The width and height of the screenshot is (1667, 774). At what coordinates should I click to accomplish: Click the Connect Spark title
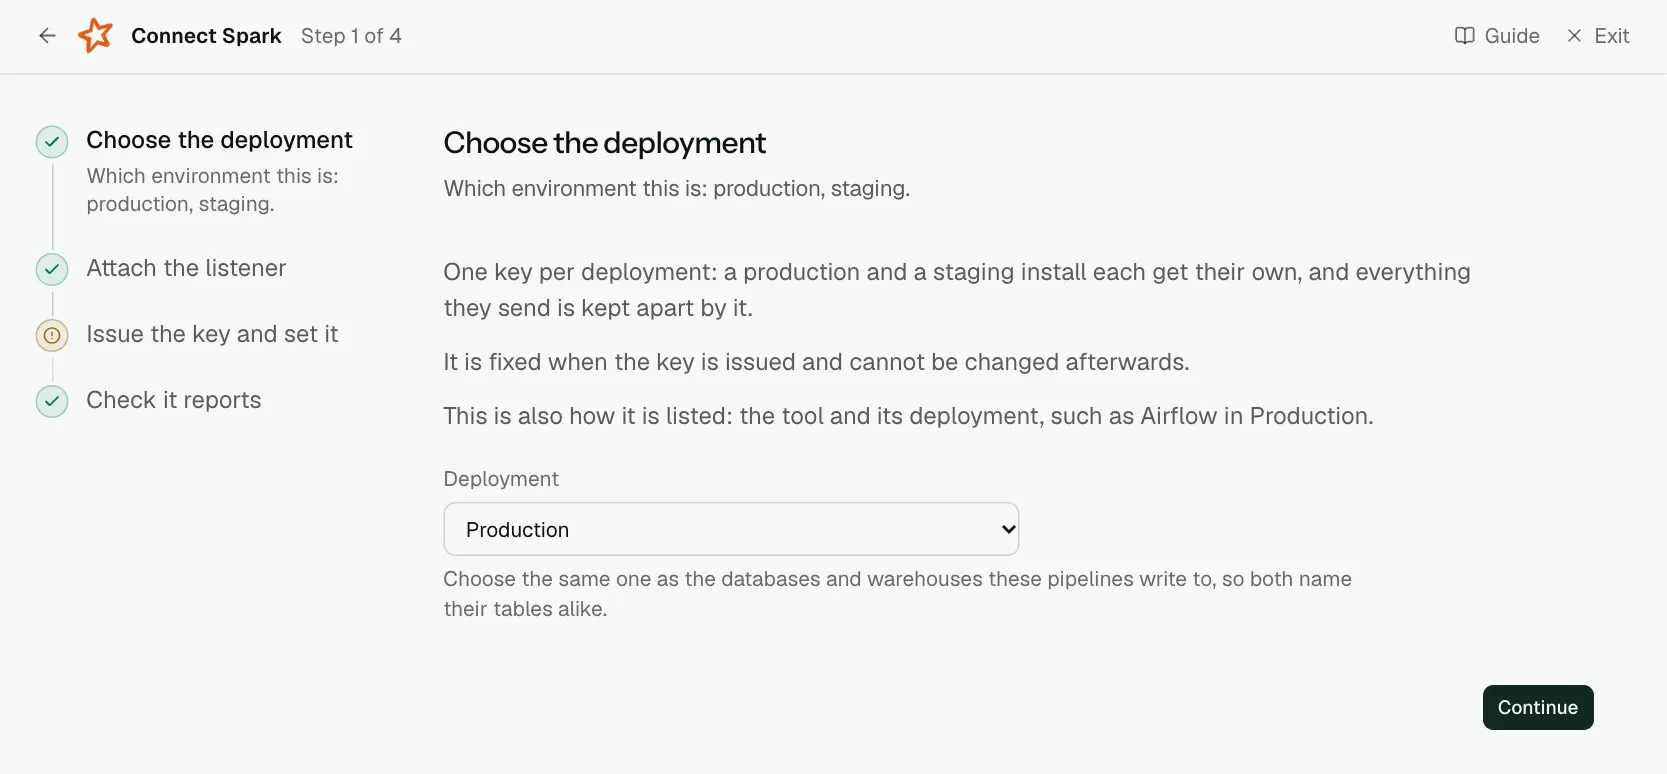pos(206,36)
